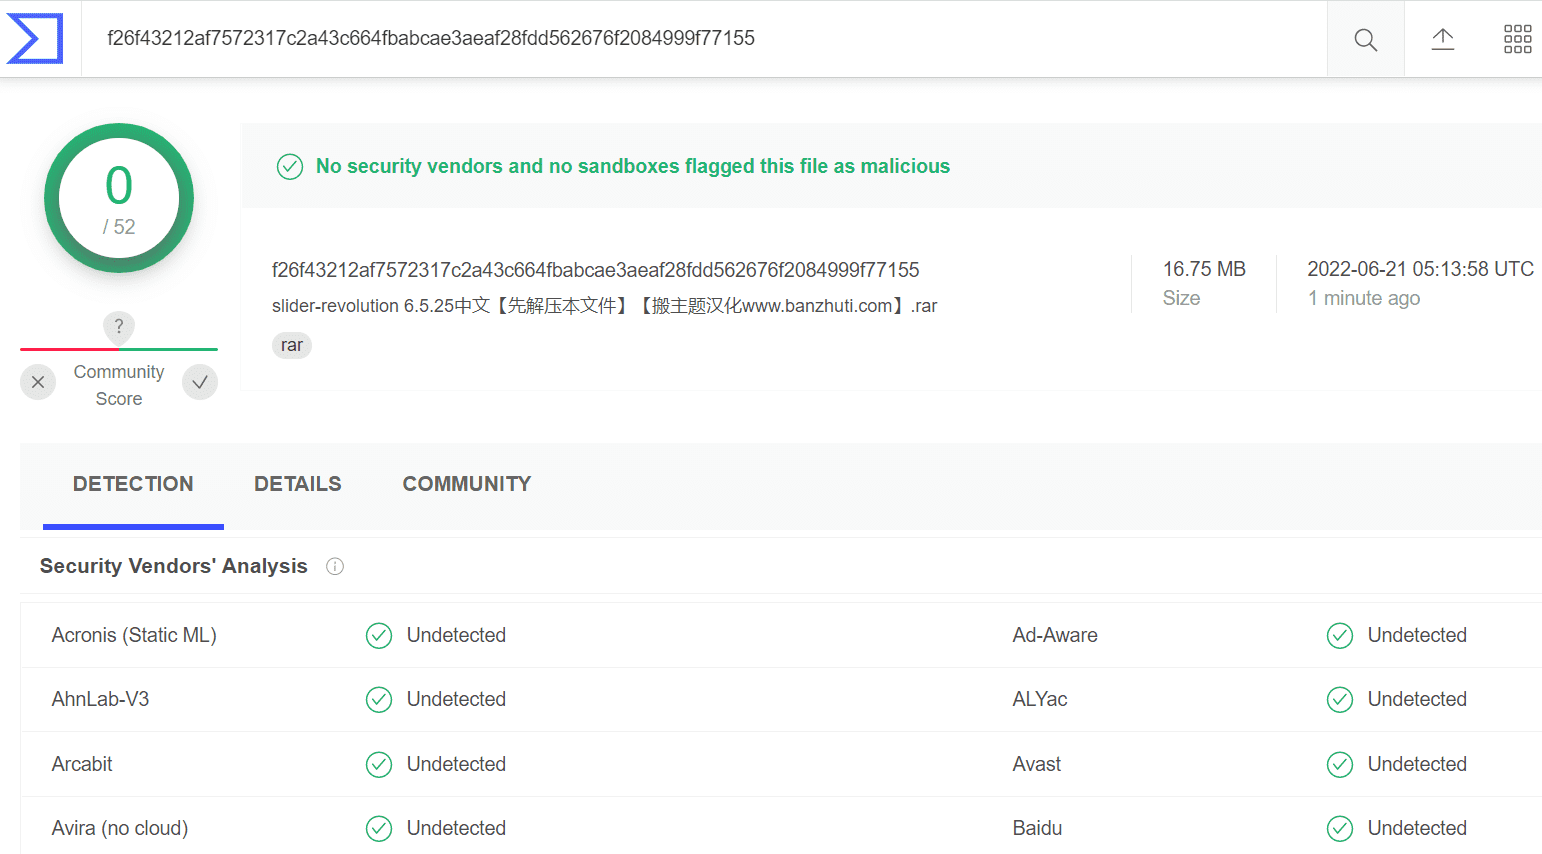This screenshot has width=1542, height=854.
Task: Click the Ad-Aware vendor name
Action: 1055,635
